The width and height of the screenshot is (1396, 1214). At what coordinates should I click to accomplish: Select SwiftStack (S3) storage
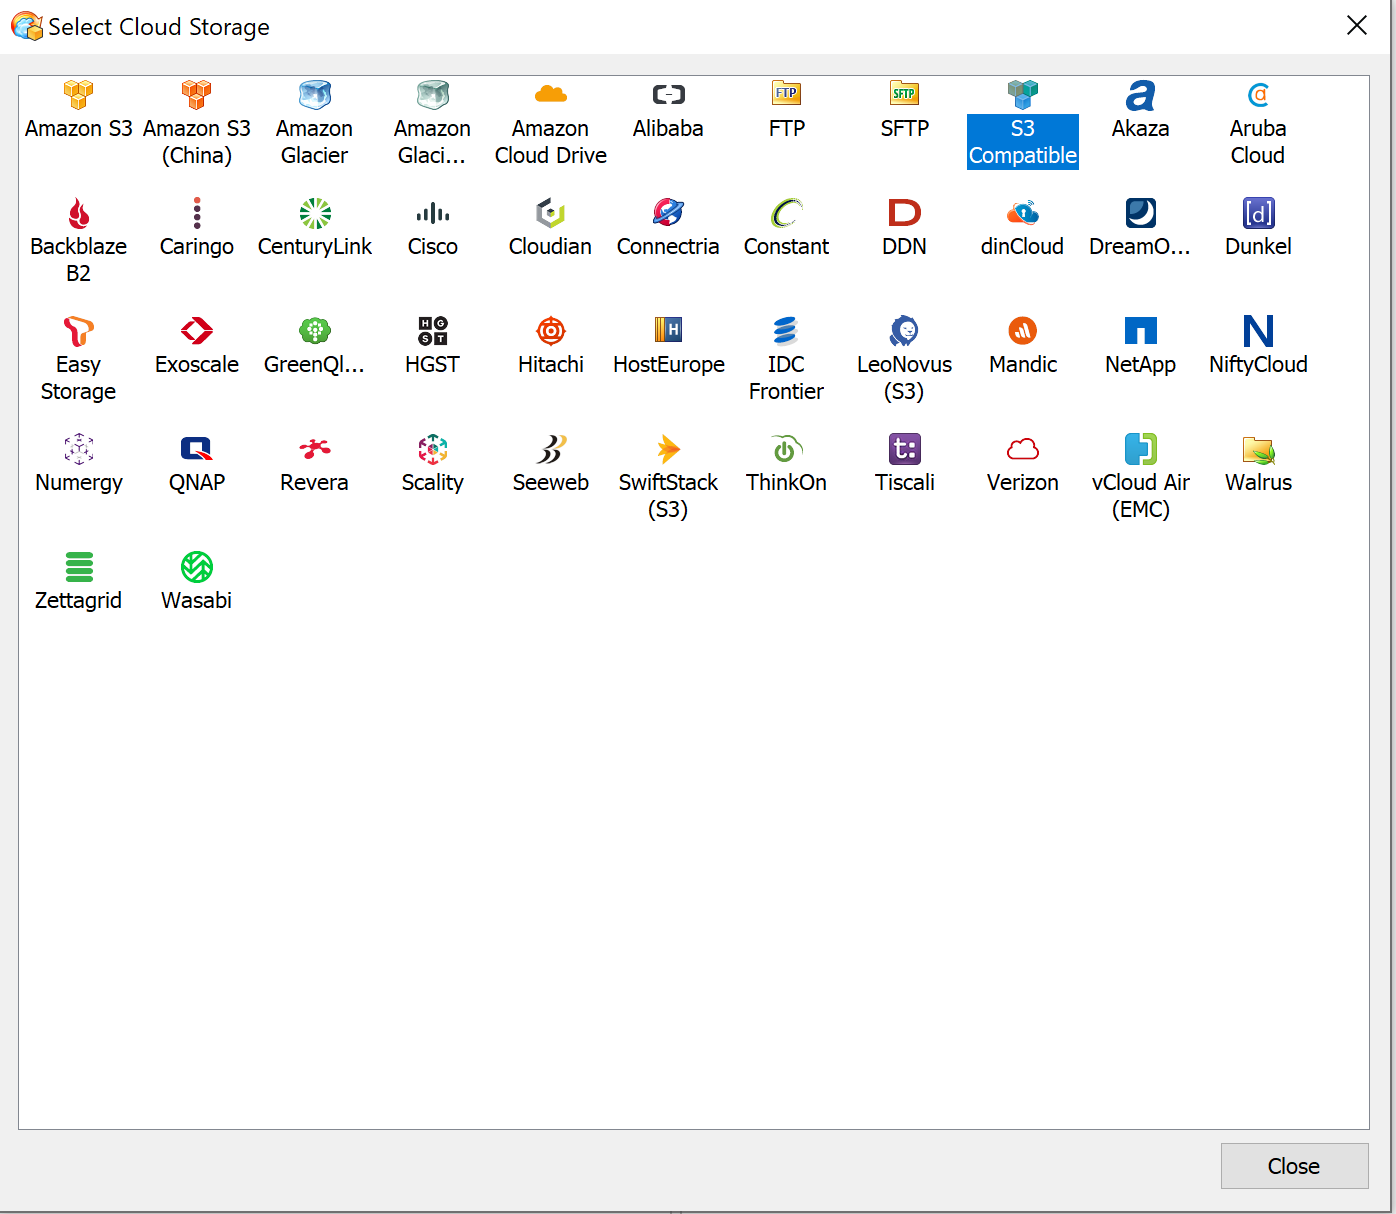point(668,449)
